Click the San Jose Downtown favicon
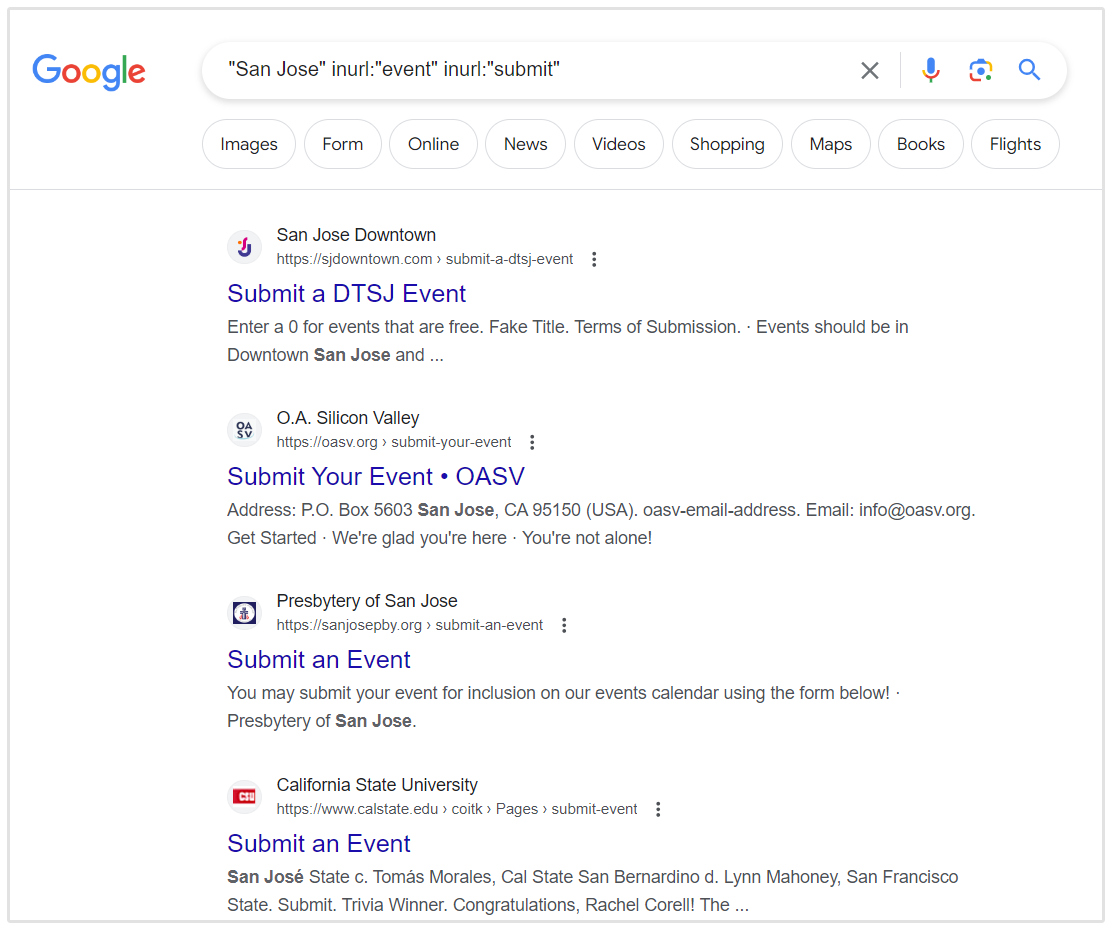 tap(244, 247)
